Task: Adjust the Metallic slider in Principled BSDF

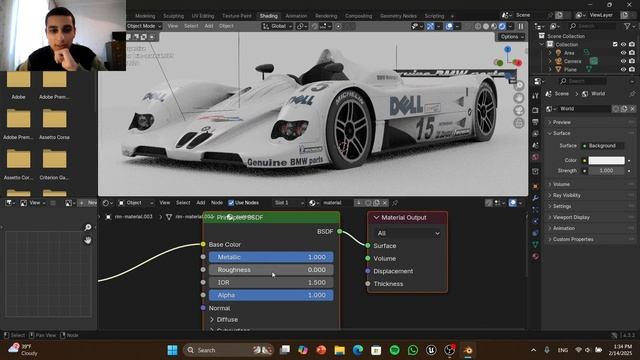Action: pyautogui.click(x=271, y=257)
